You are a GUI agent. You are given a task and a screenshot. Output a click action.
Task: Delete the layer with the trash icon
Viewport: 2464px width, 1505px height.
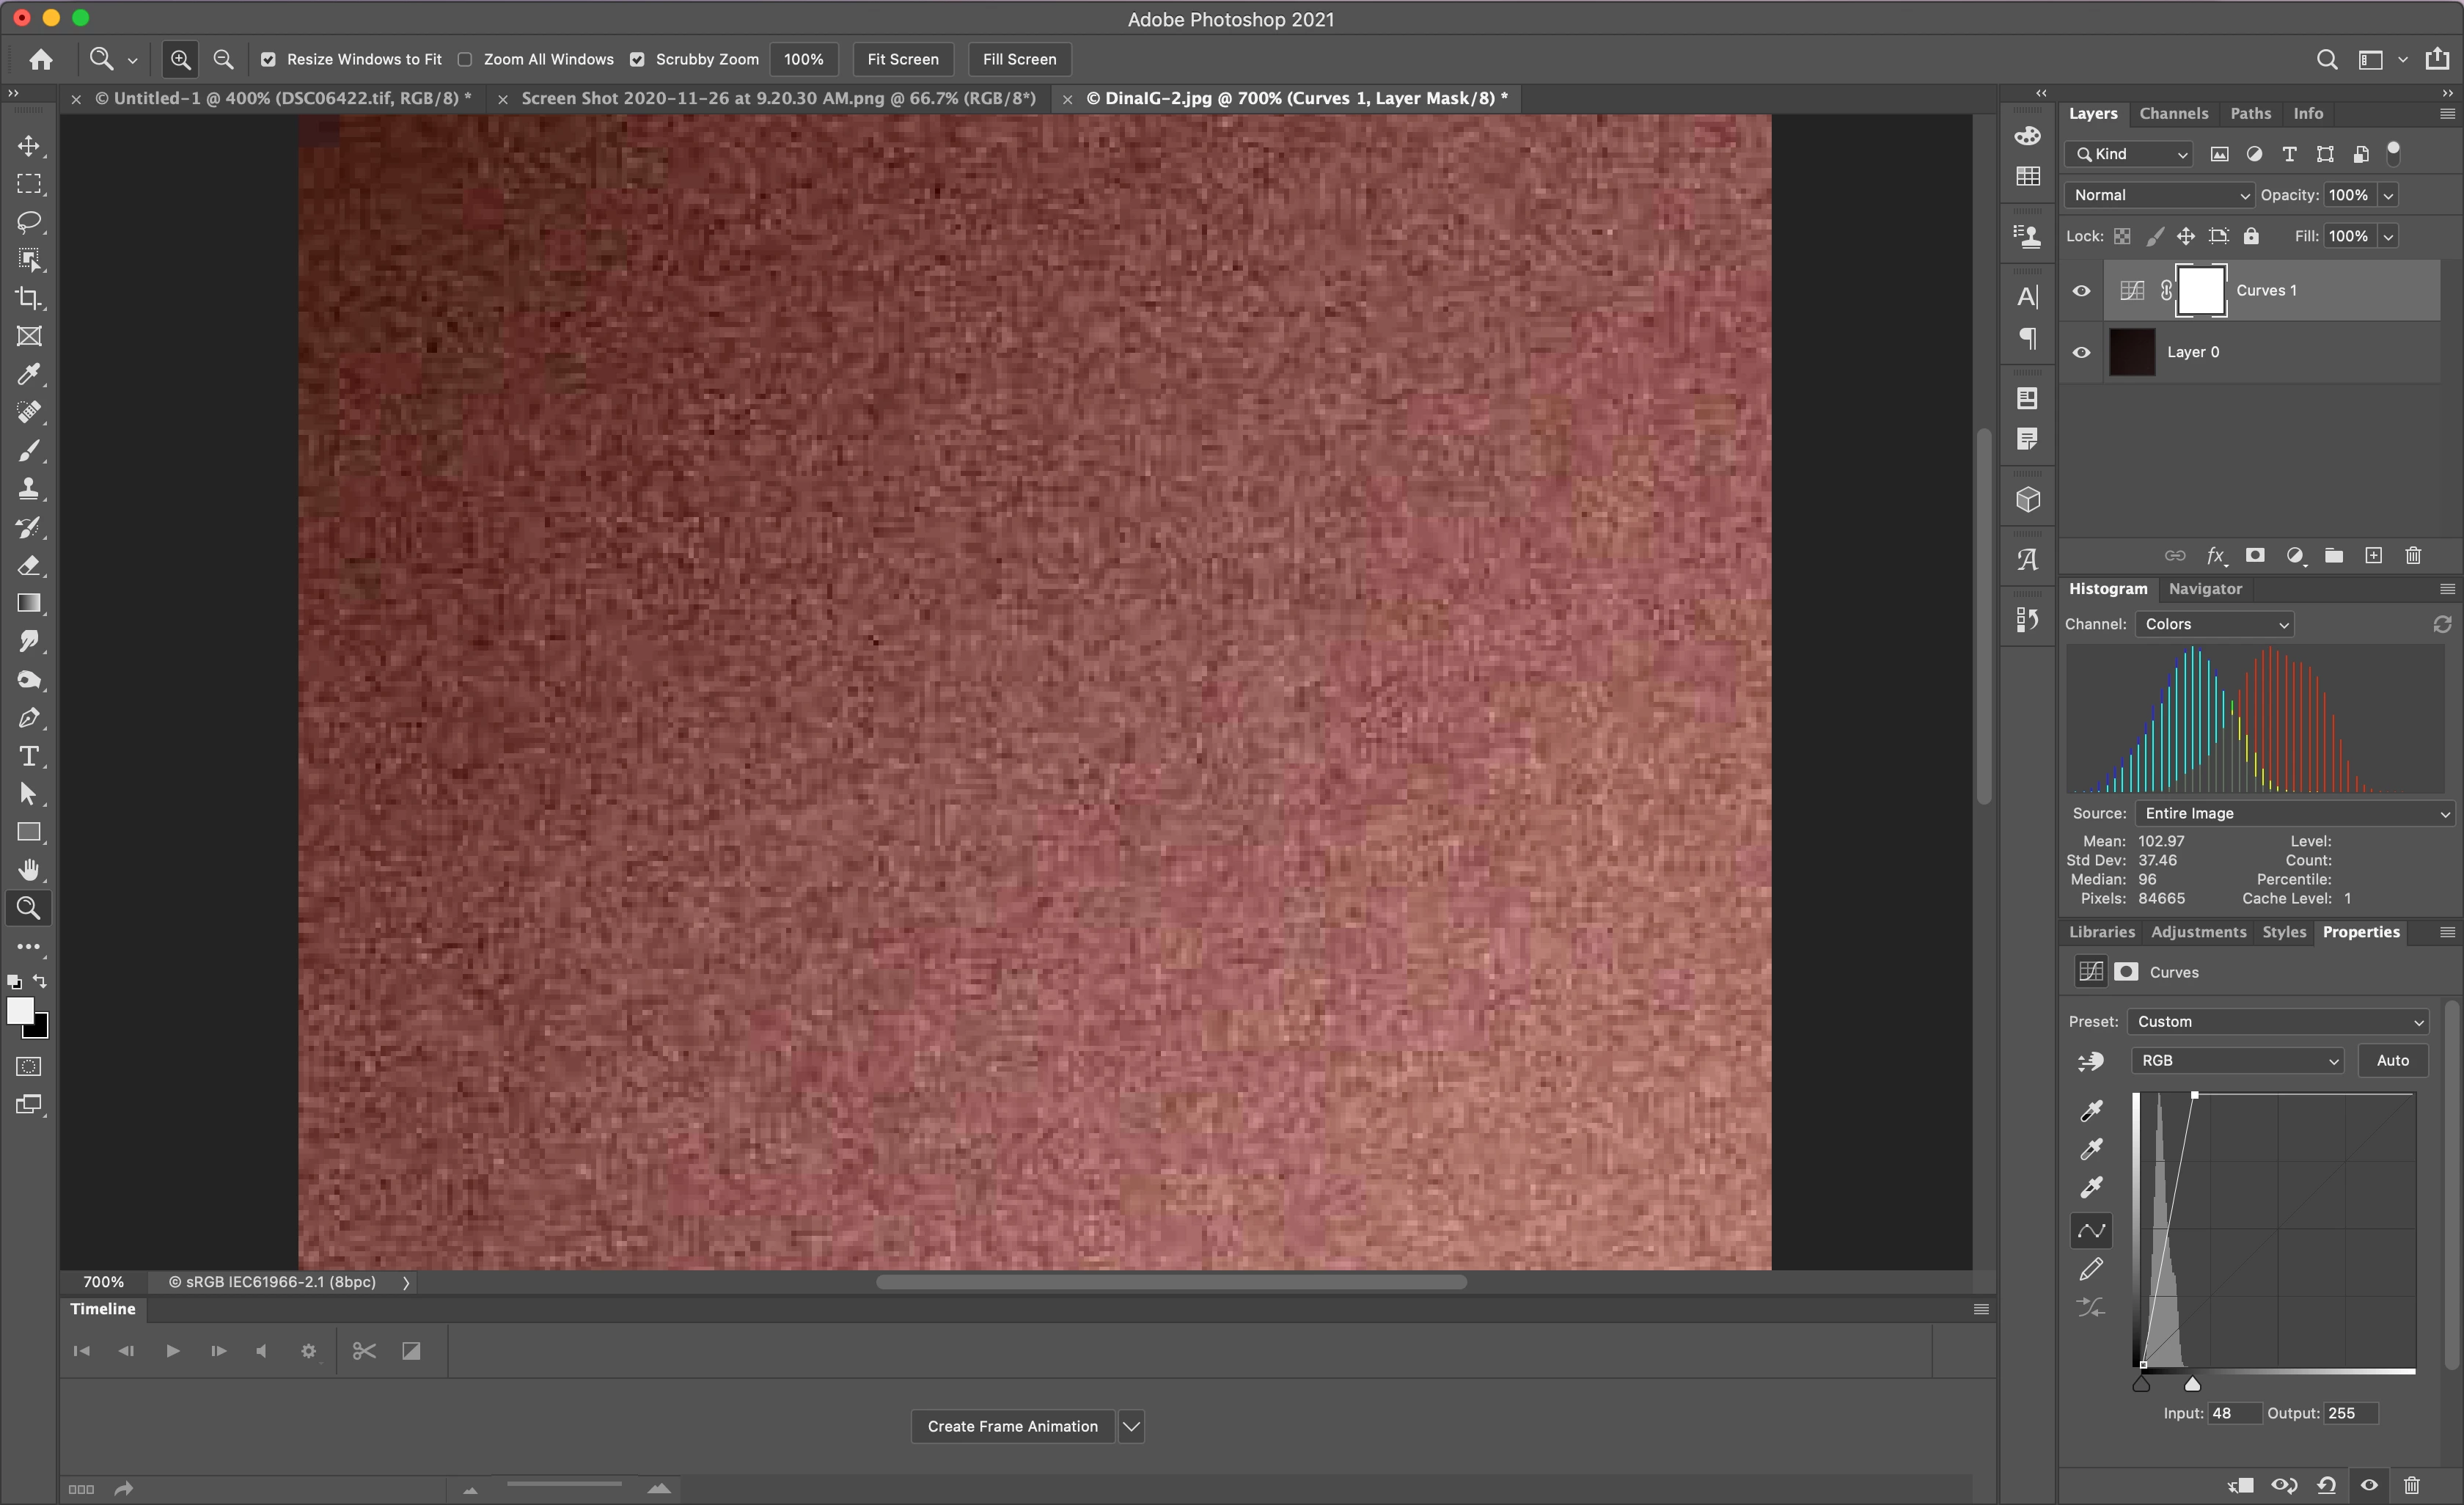(2413, 555)
